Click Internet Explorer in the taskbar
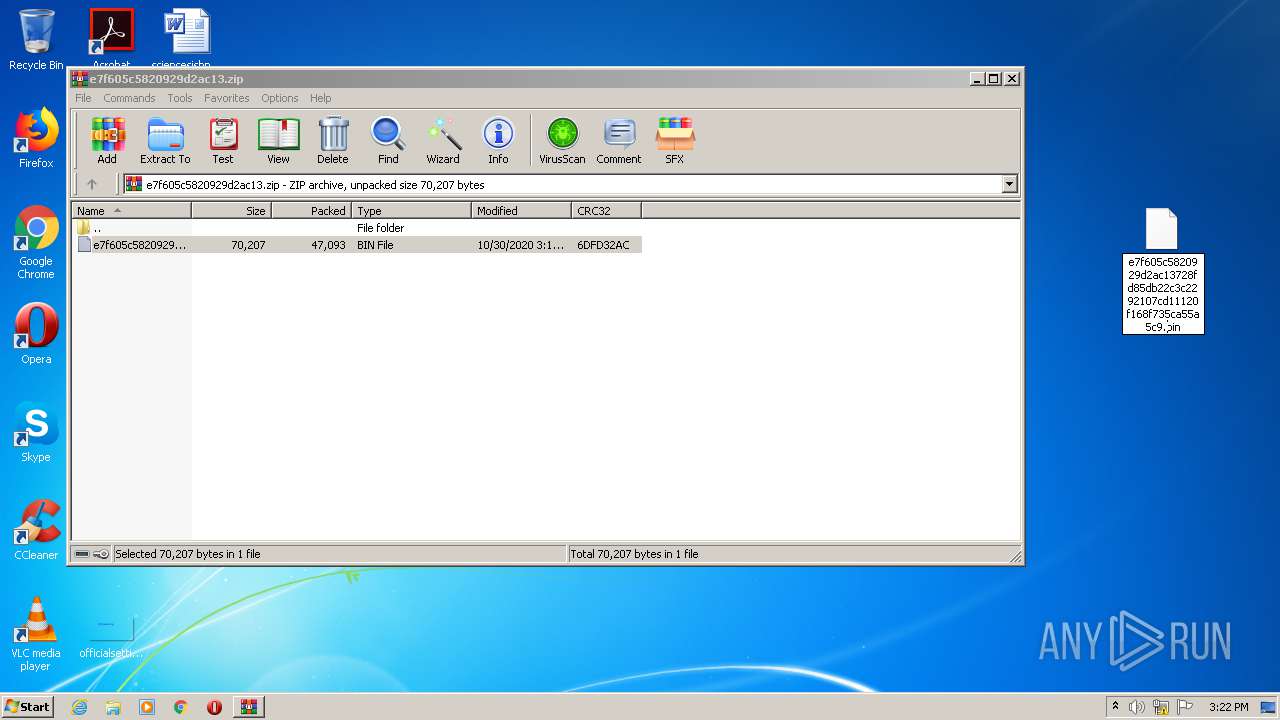Viewport: 1280px width, 720px height. (x=79, y=707)
